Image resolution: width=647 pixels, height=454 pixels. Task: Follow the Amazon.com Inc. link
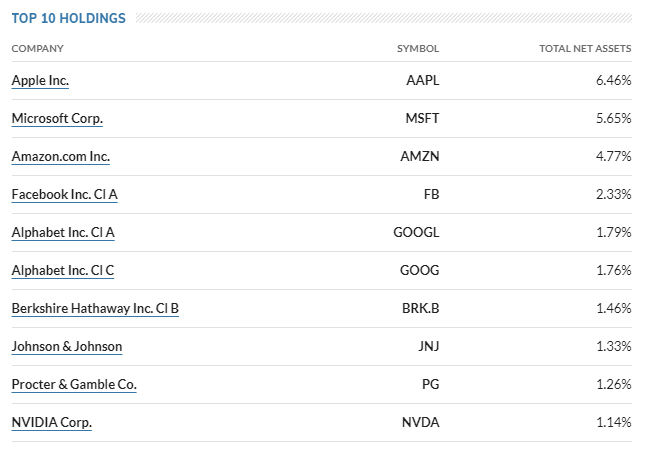tap(61, 156)
